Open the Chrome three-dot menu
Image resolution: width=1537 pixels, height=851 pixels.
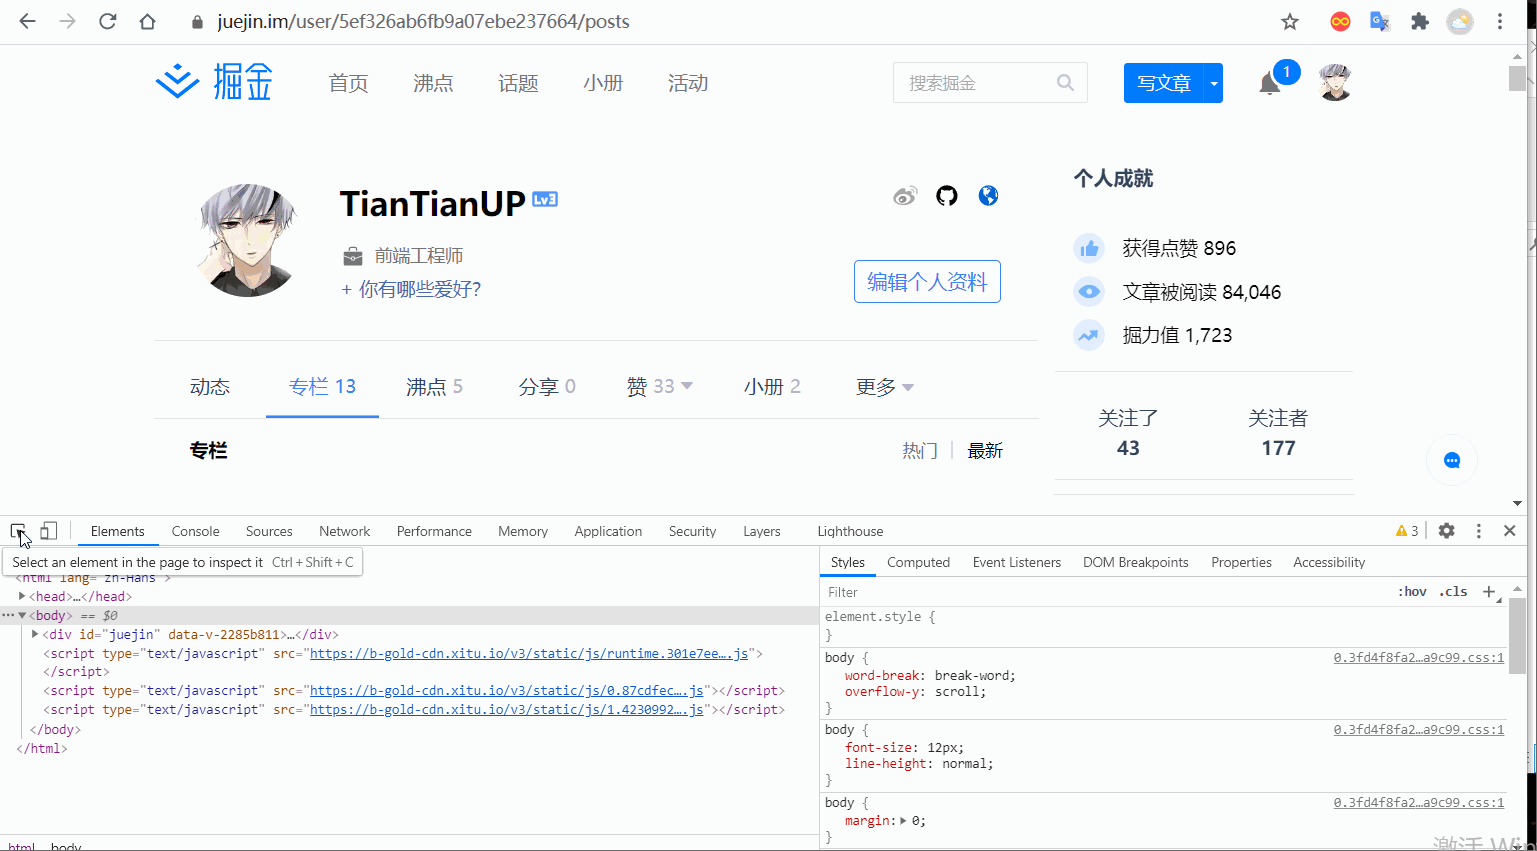tap(1500, 21)
